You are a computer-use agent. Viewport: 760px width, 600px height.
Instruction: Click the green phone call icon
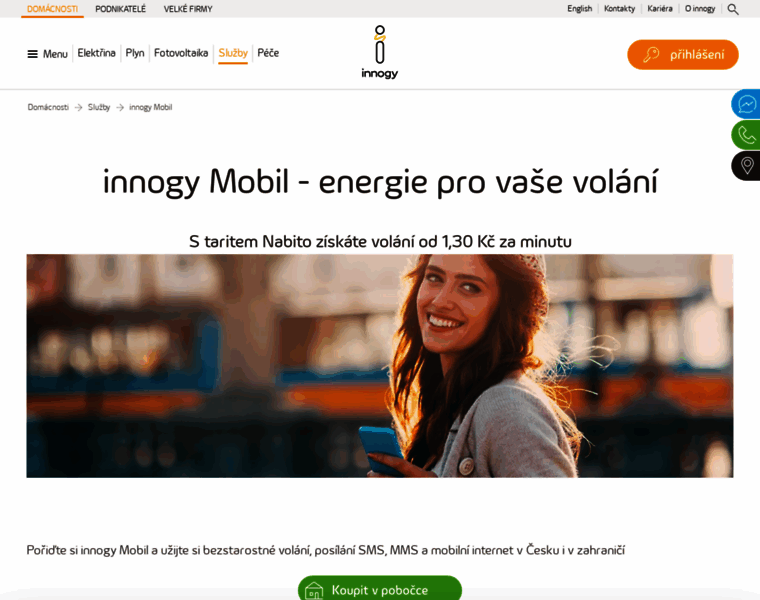pos(746,135)
